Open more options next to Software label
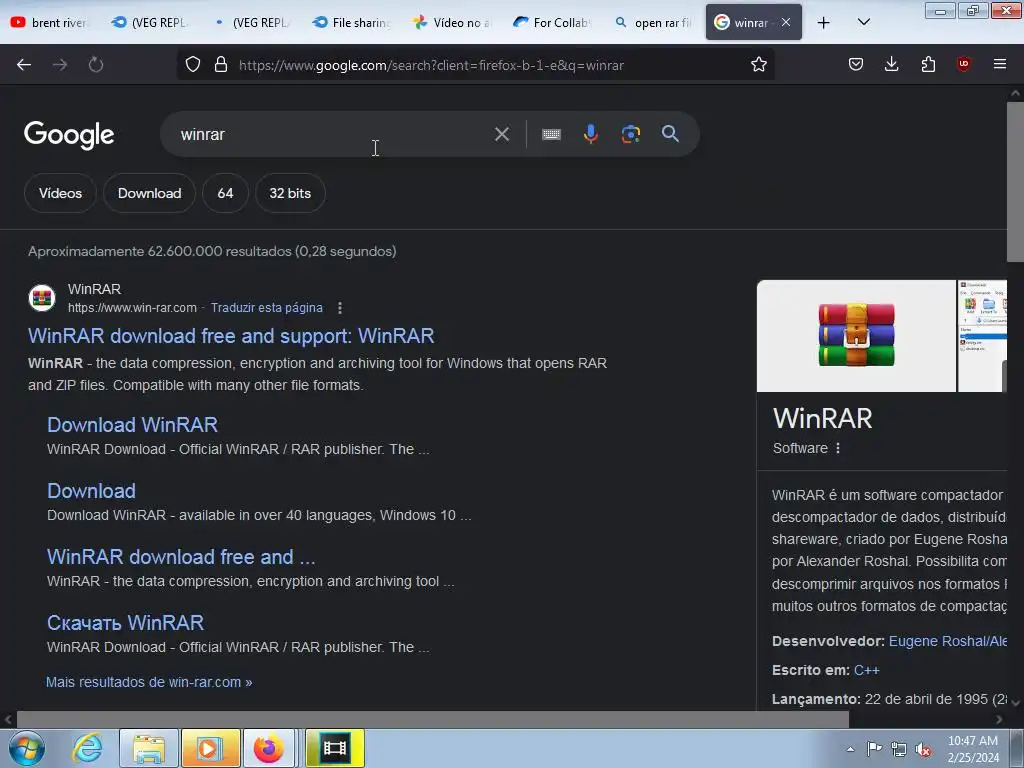Viewport: 1024px width, 768px height. tap(838, 448)
